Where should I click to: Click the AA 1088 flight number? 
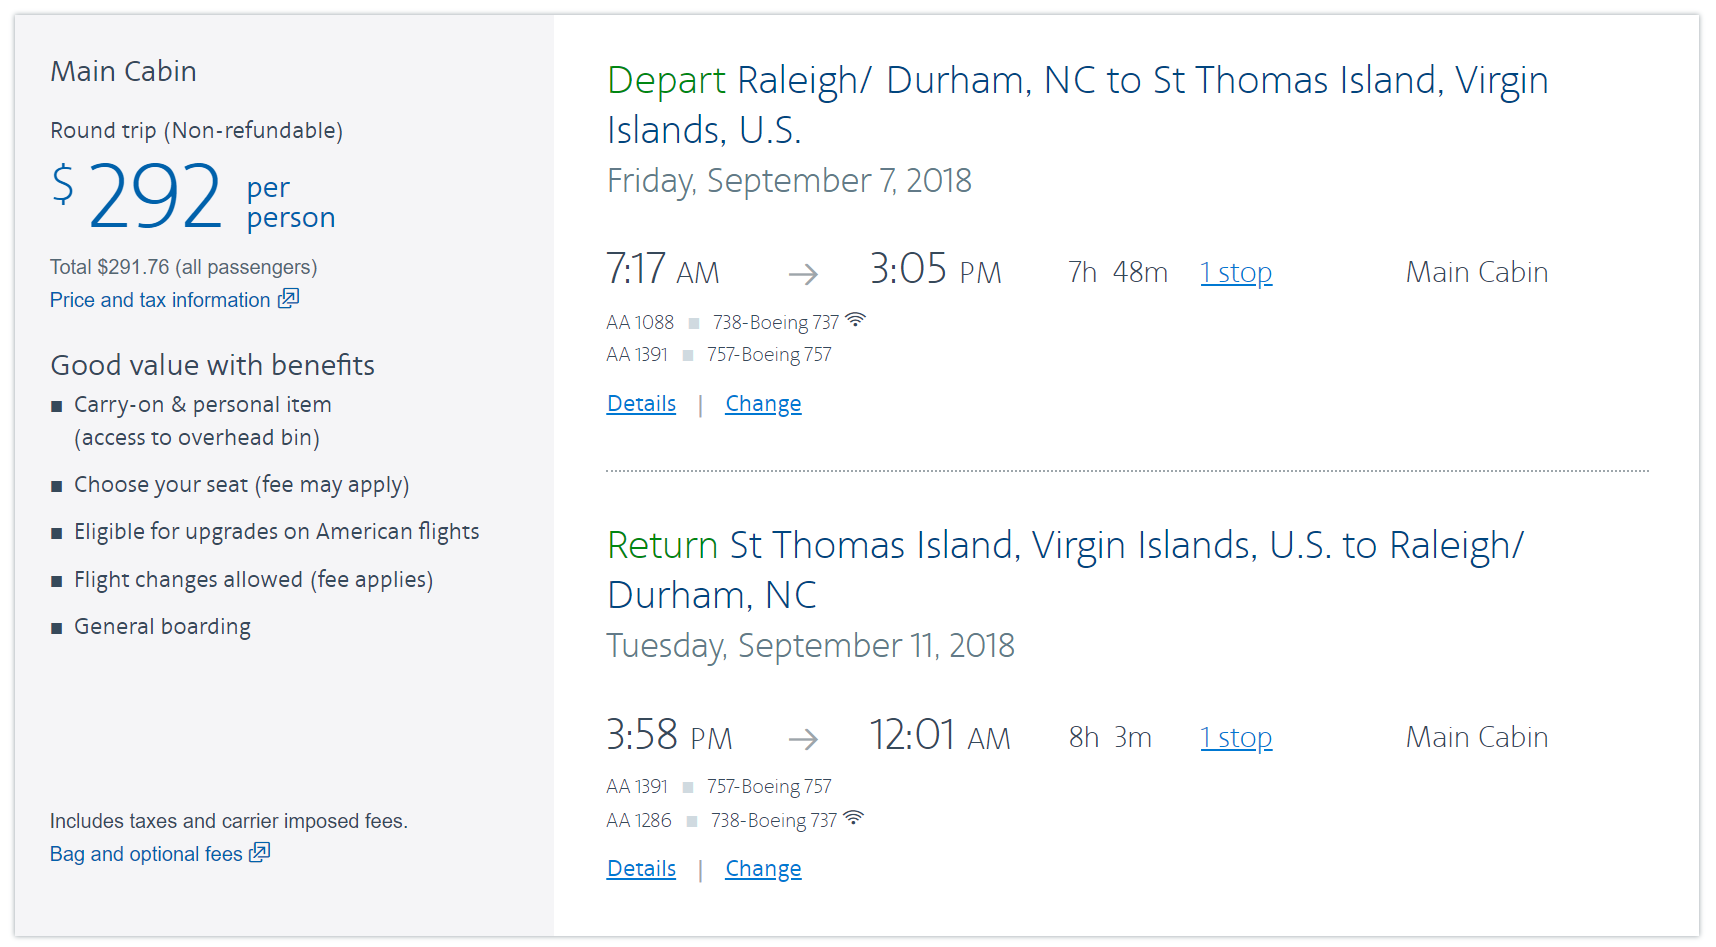point(640,322)
